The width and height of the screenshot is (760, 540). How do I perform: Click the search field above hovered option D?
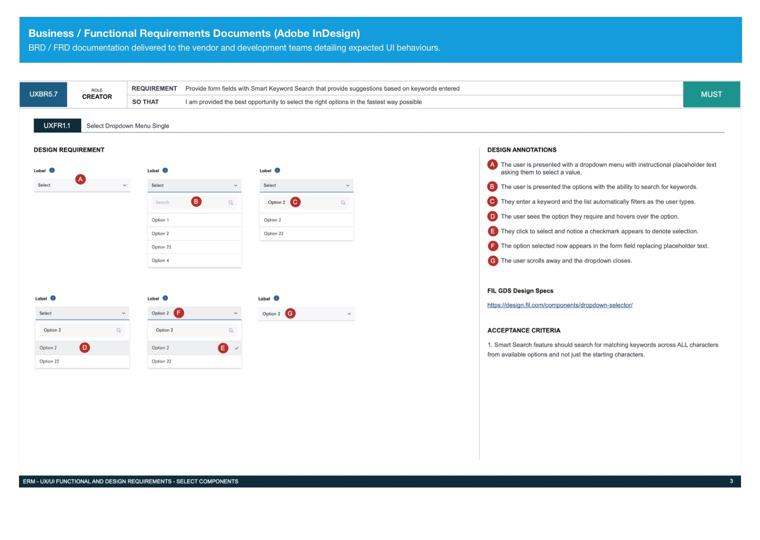tap(82, 330)
